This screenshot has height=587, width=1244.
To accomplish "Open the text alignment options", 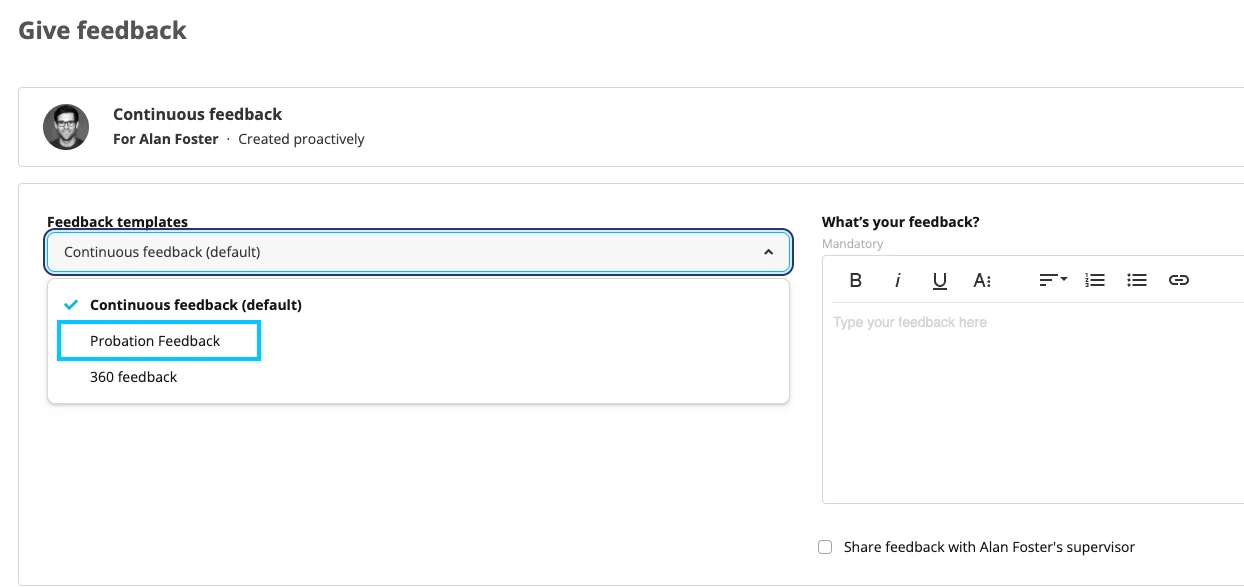I will point(1053,280).
